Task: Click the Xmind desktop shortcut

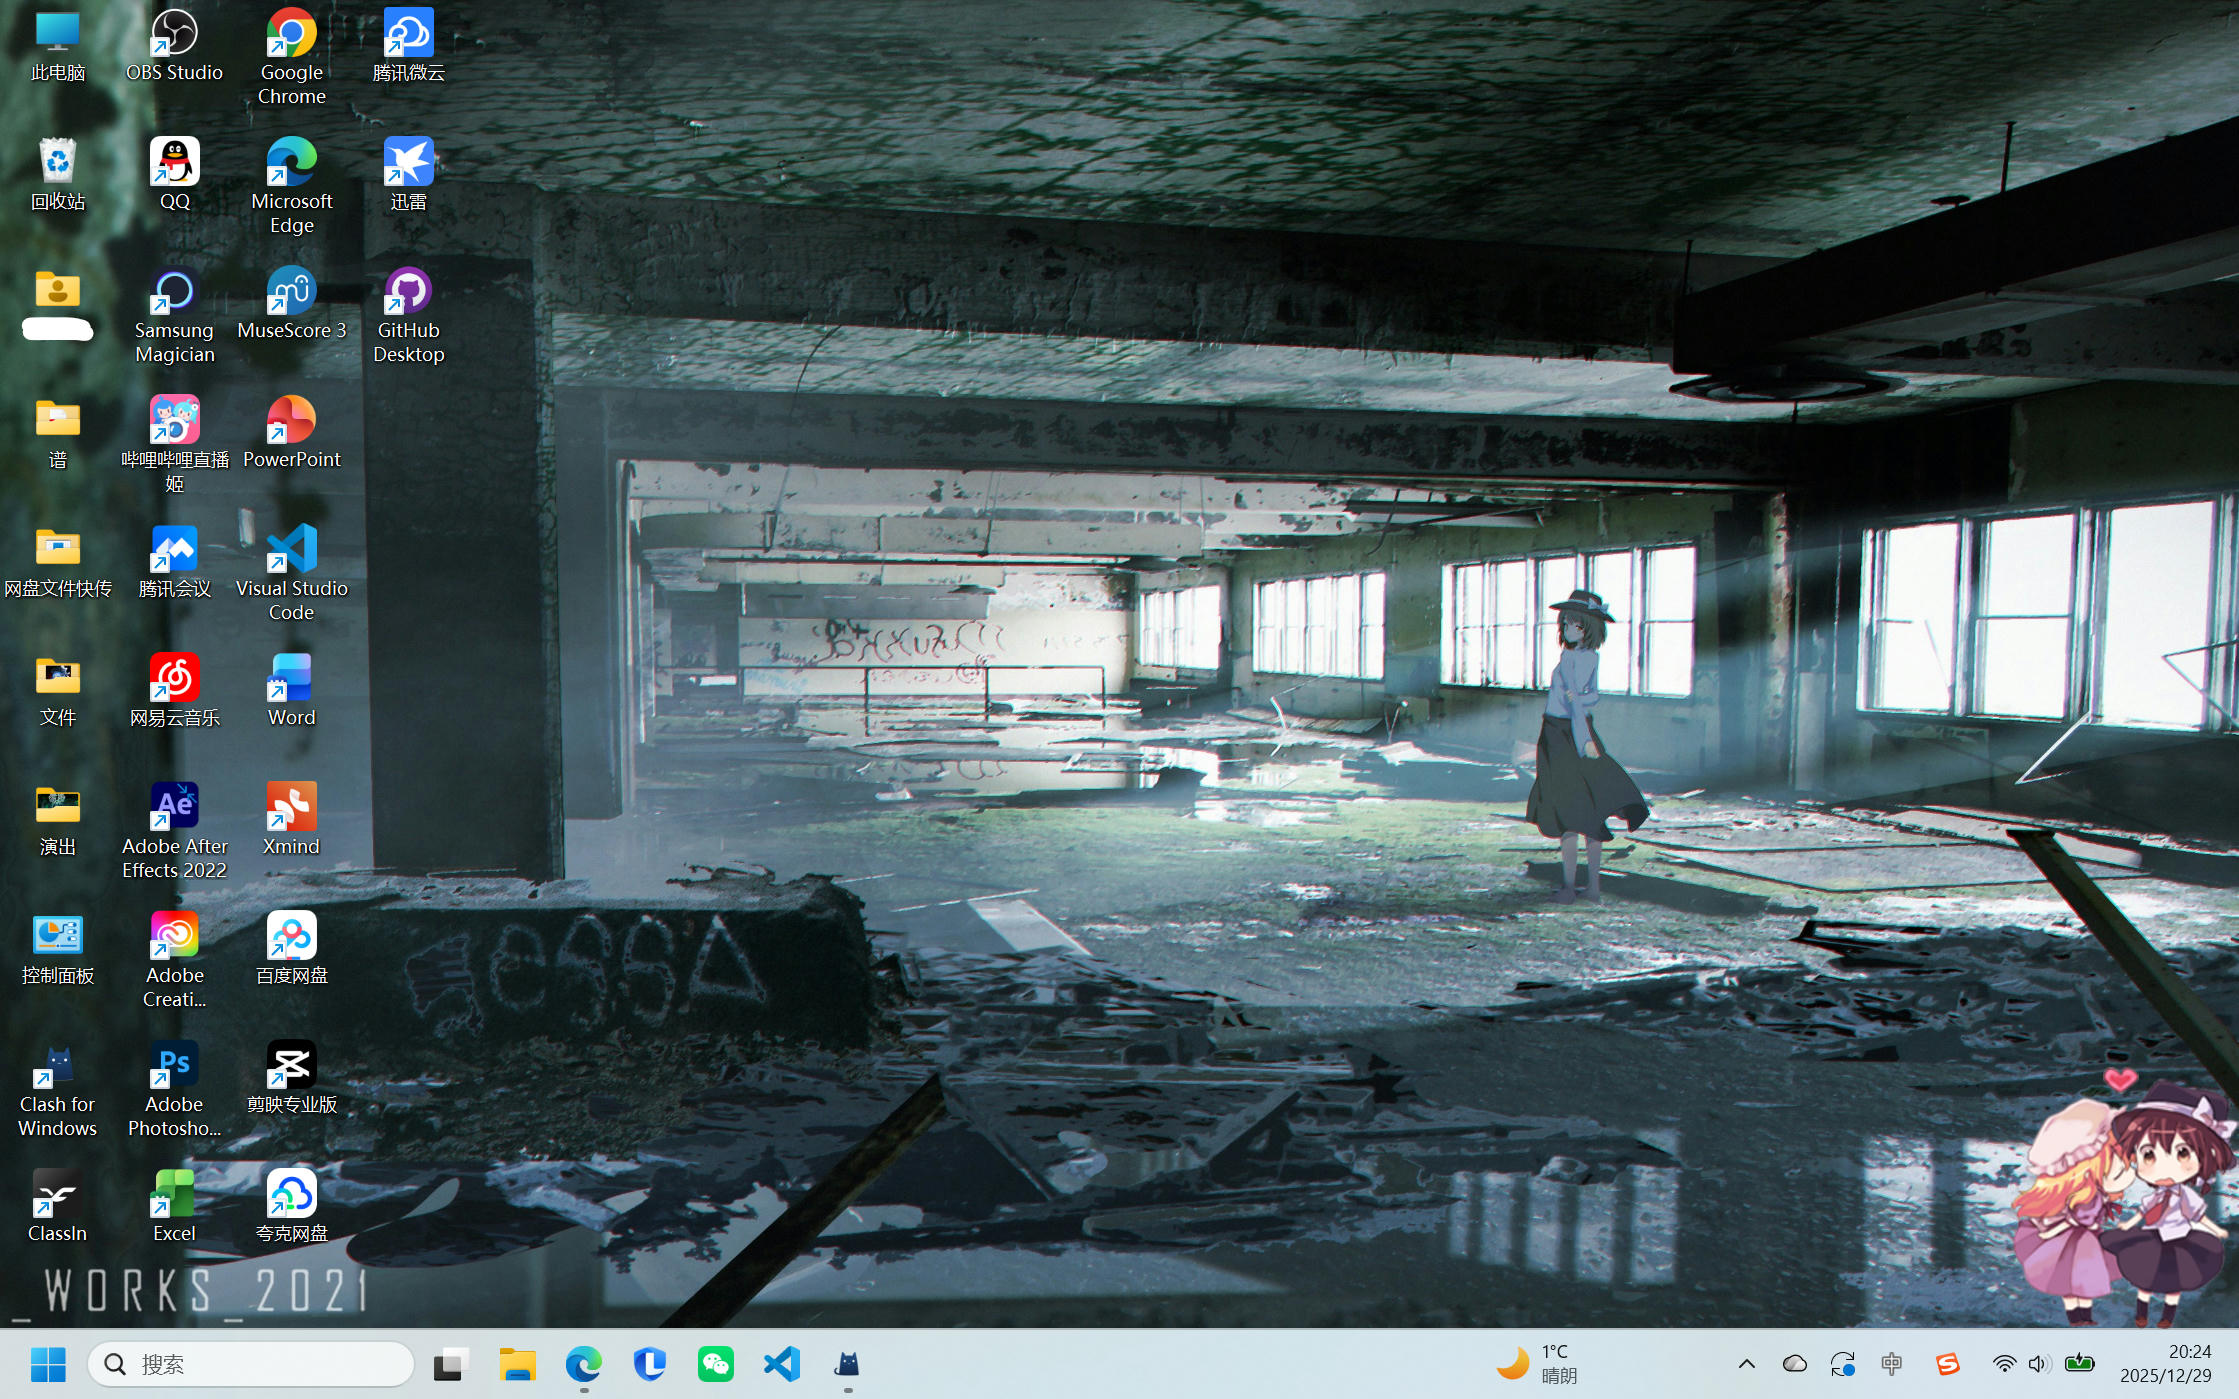Action: 291,808
